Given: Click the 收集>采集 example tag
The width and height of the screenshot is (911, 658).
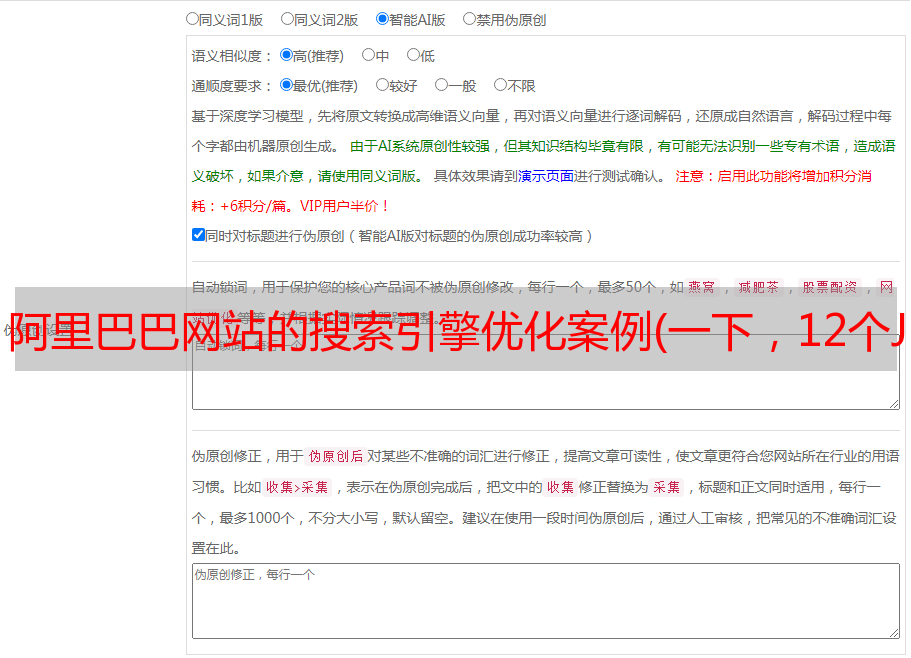Looking at the screenshot, I should 297,487.
